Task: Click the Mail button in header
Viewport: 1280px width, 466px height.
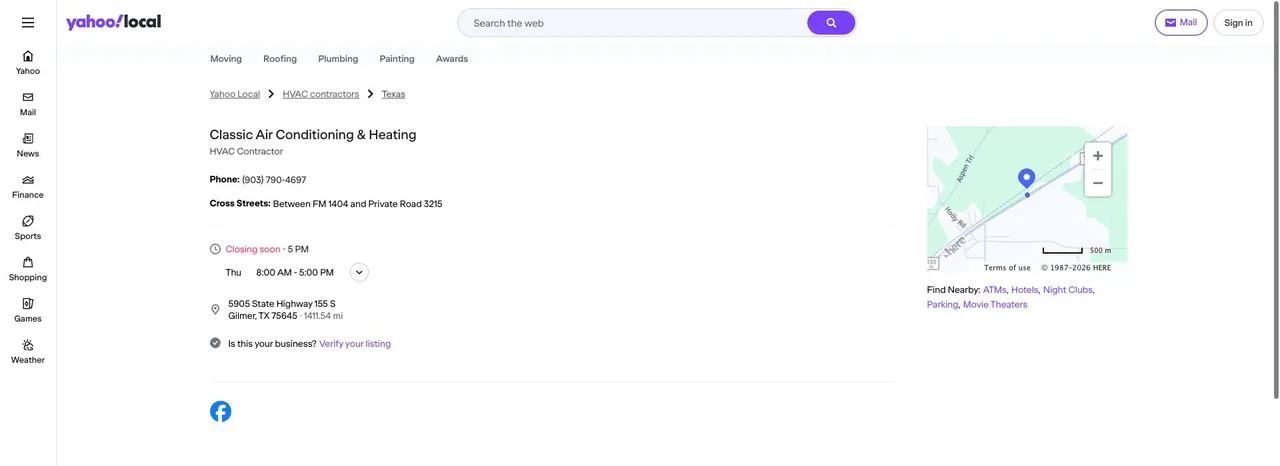Action: [1181, 22]
